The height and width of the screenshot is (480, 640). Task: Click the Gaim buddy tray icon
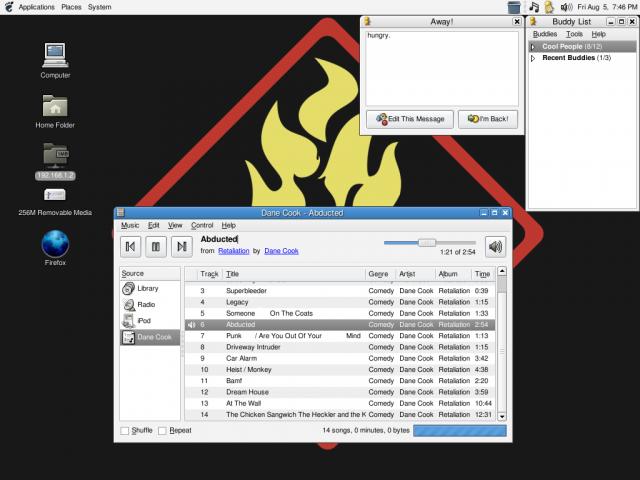pyautogui.click(x=549, y=7)
